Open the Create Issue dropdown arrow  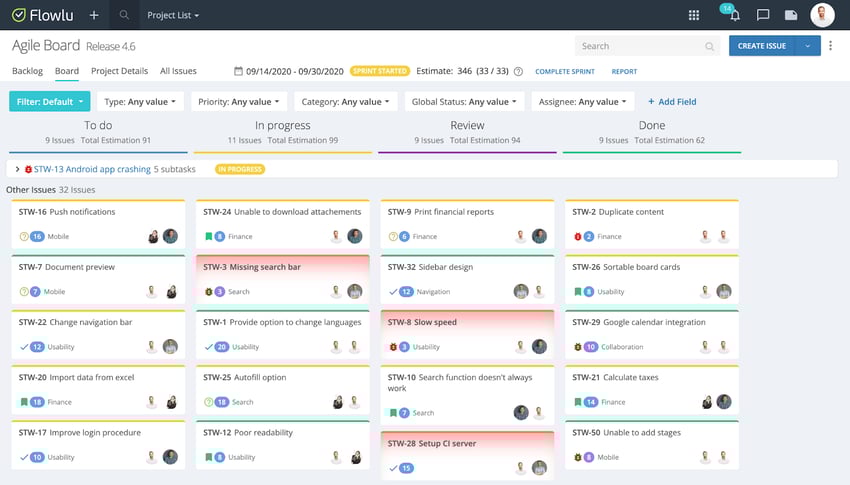click(x=808, y=46)
